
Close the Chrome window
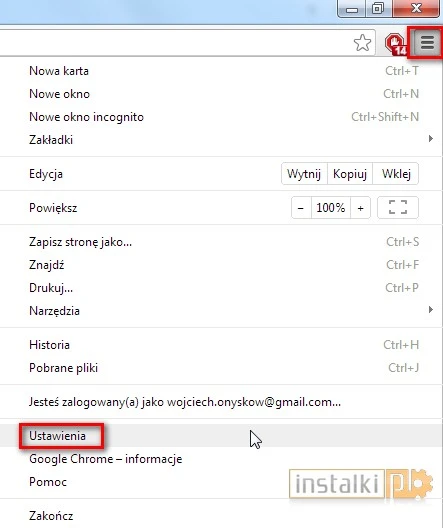pos(416,8)
